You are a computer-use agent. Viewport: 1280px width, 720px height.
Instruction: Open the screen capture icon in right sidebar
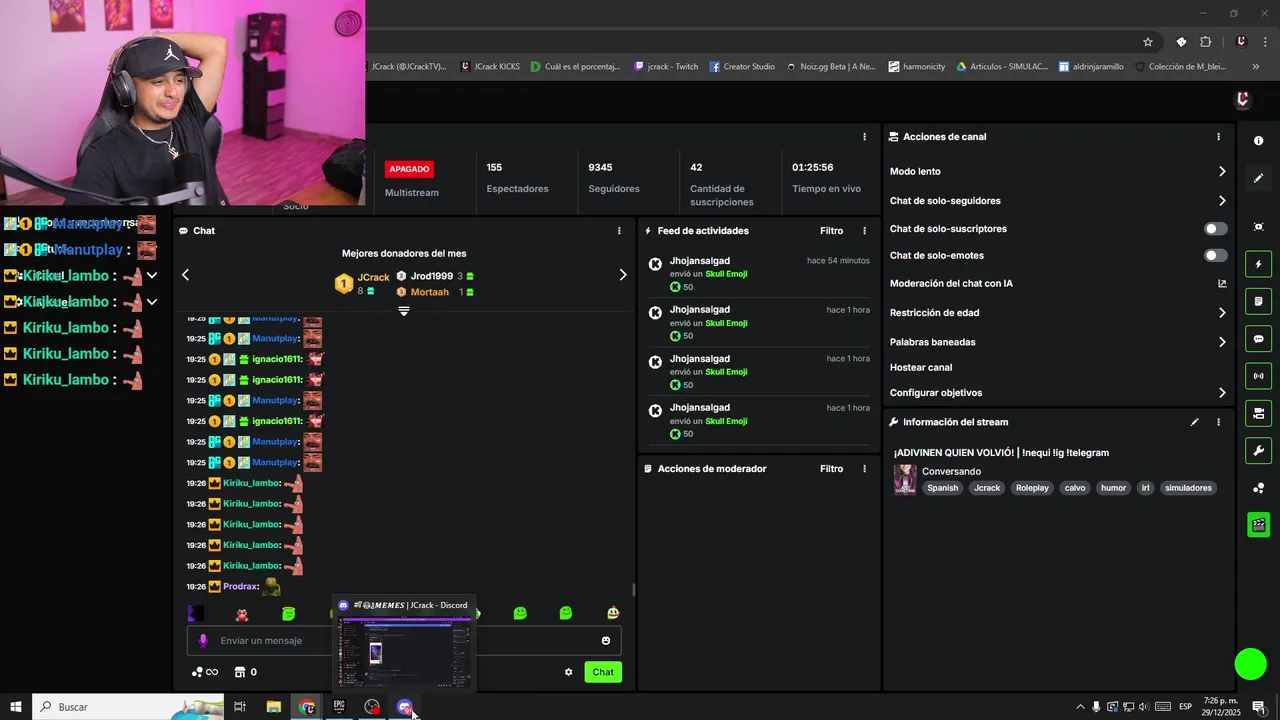click(x=1258, y=227)
